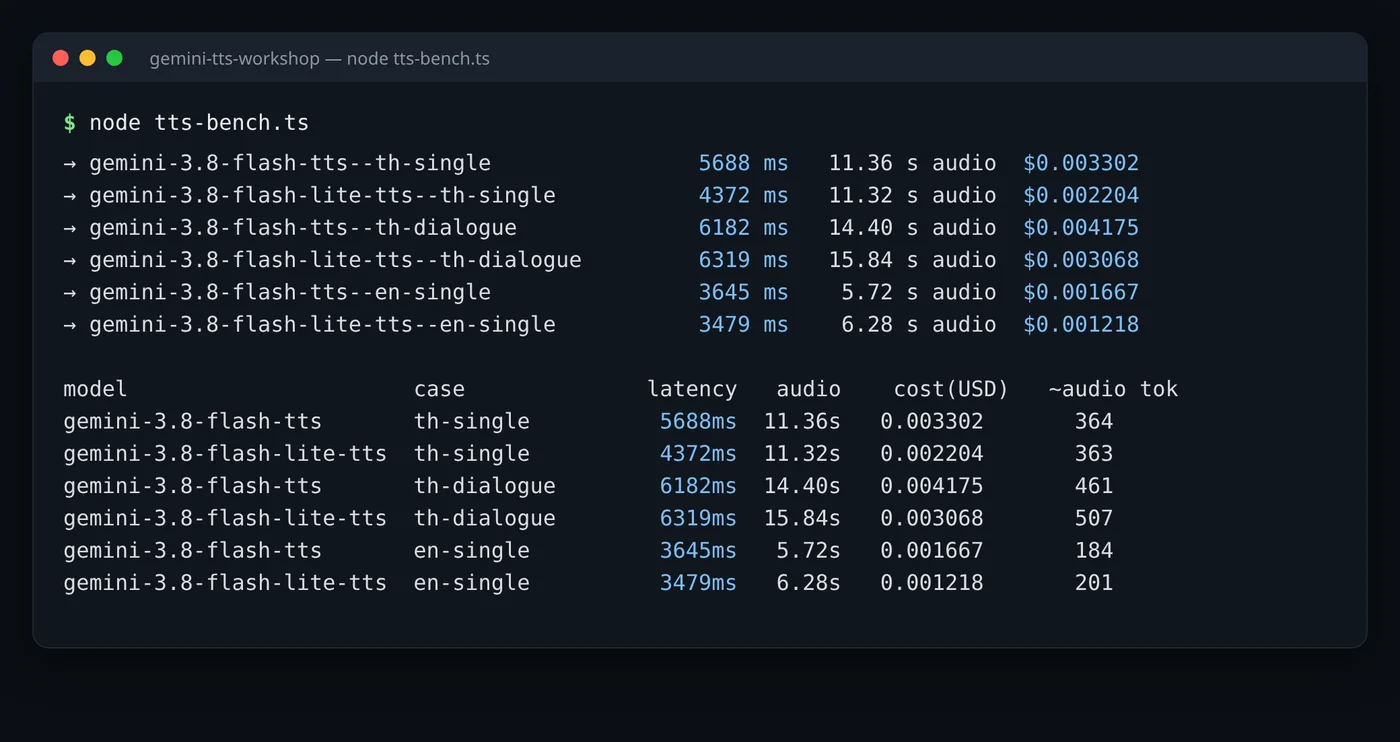The width and height of the screenshot is (1400, 742).
Task: Click the '11.32 s audio' log value
Action: pyautogui.click(x=912, y=195)
